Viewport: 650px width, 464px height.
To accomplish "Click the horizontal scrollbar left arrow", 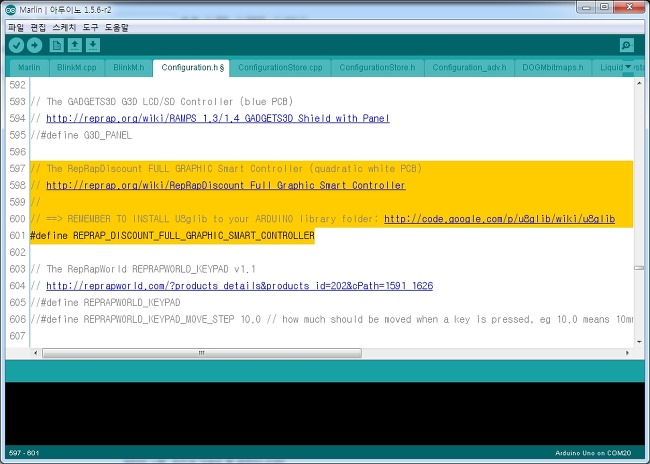I will [x=35, y=353].
